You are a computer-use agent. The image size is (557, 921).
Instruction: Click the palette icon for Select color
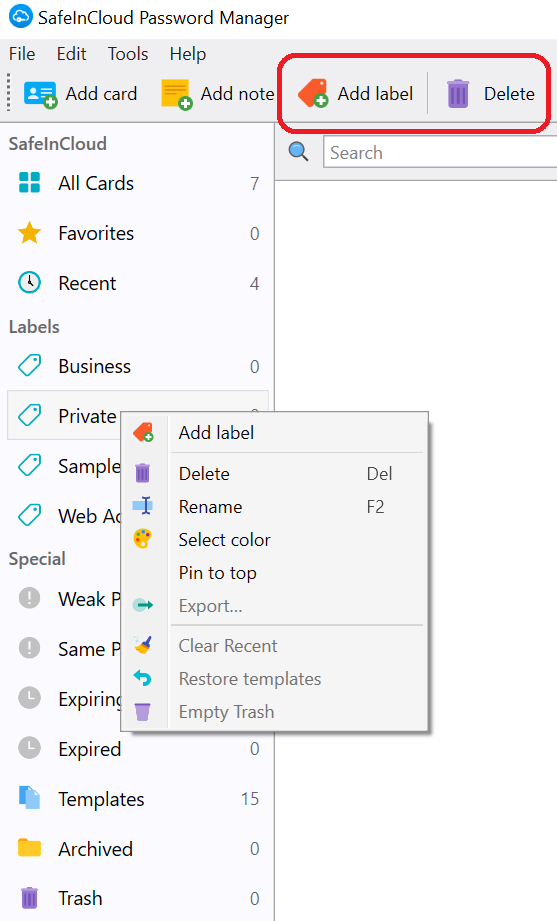click(x=143, y=539)
